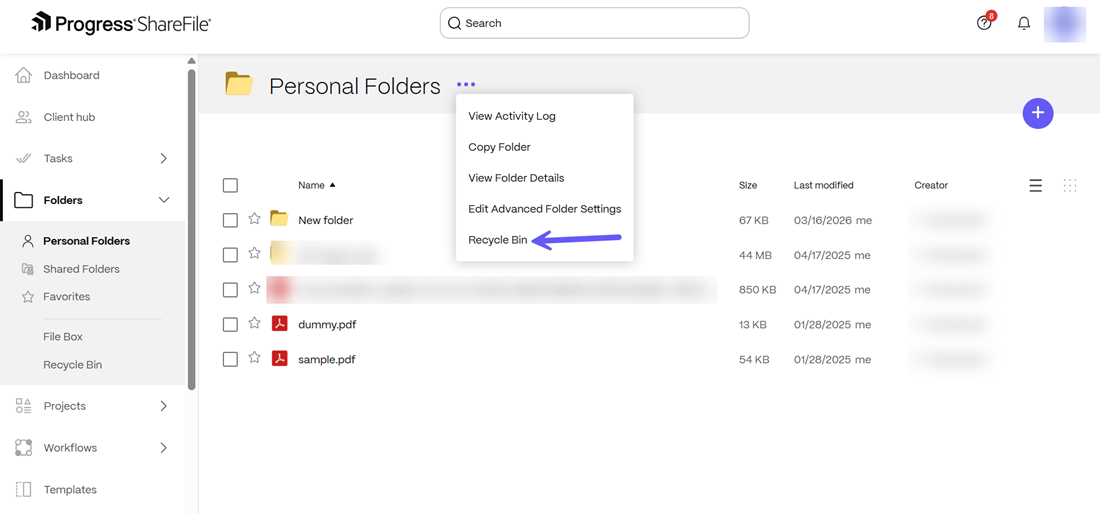Click the Templates icon in sidebar
Screen dimensions: 1100x514
24,489
